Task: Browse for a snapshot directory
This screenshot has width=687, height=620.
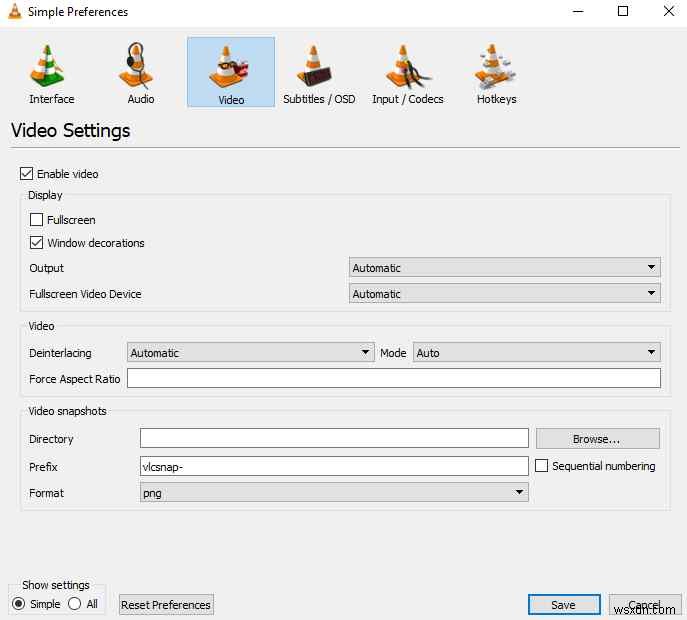Action: 598,439
